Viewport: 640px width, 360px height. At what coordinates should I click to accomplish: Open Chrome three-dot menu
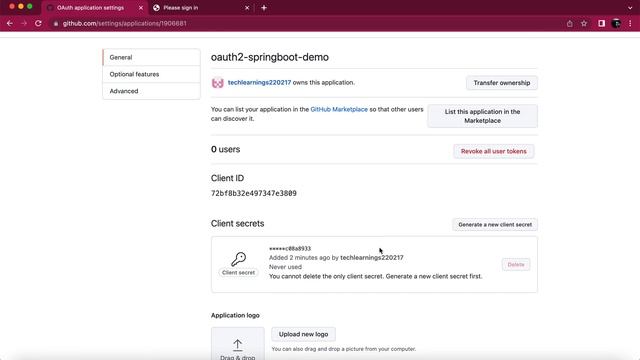click(x=630, y=24)
